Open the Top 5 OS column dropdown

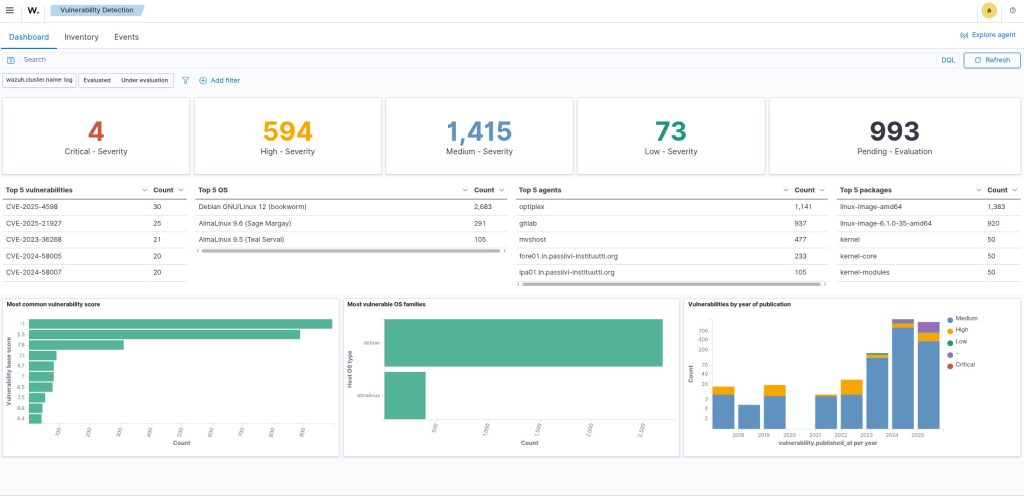click(465, 189)
